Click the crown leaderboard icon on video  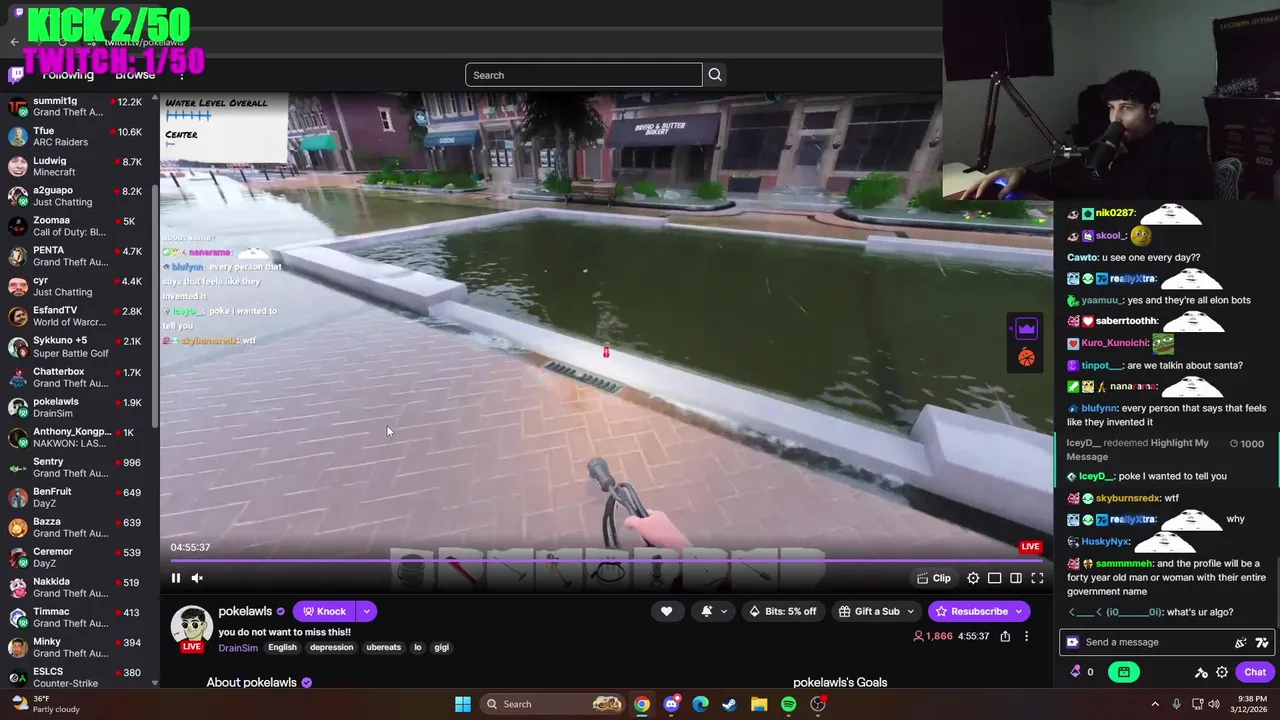[1026, 328]
